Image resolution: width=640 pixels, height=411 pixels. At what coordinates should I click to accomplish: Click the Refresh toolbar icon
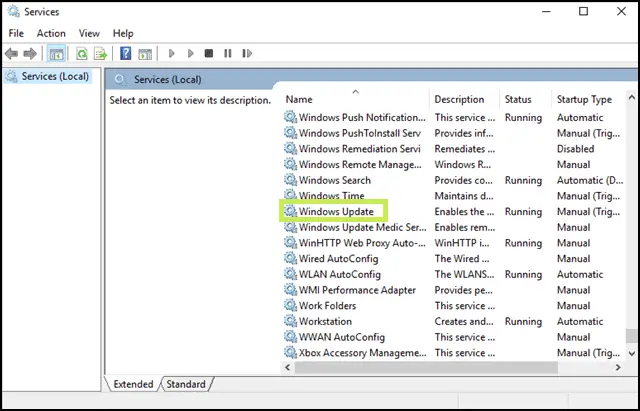coord(82,53)
